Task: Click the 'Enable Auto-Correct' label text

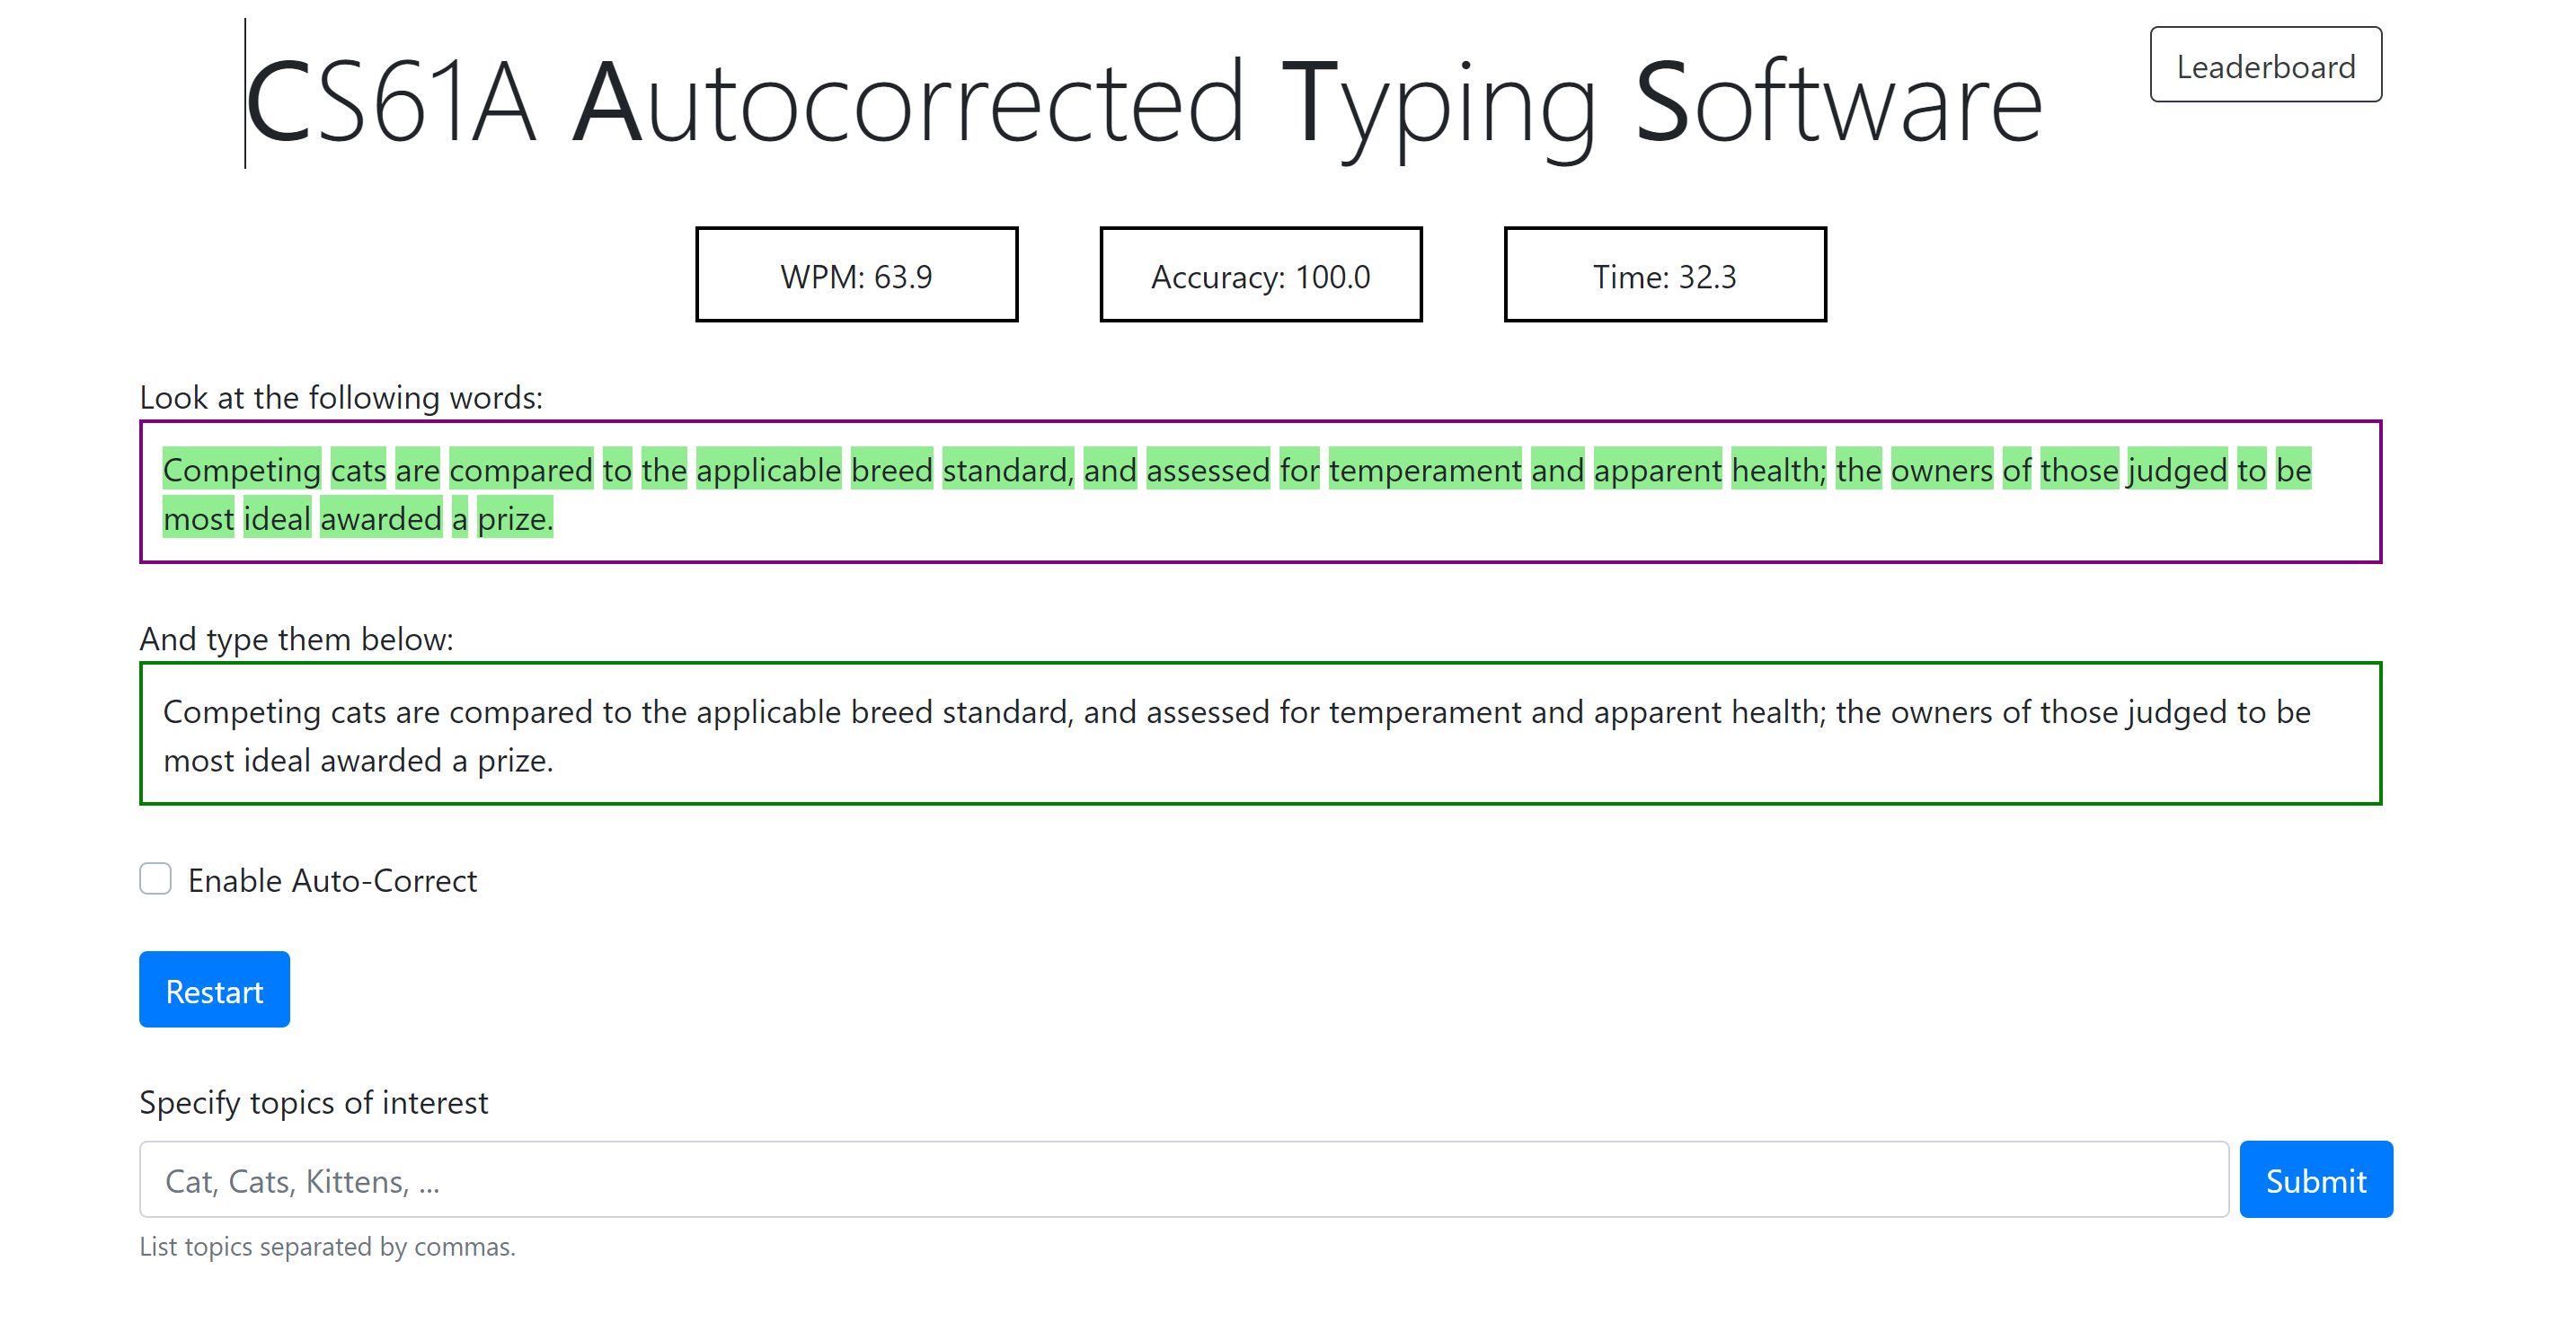Action: point(332,880)
